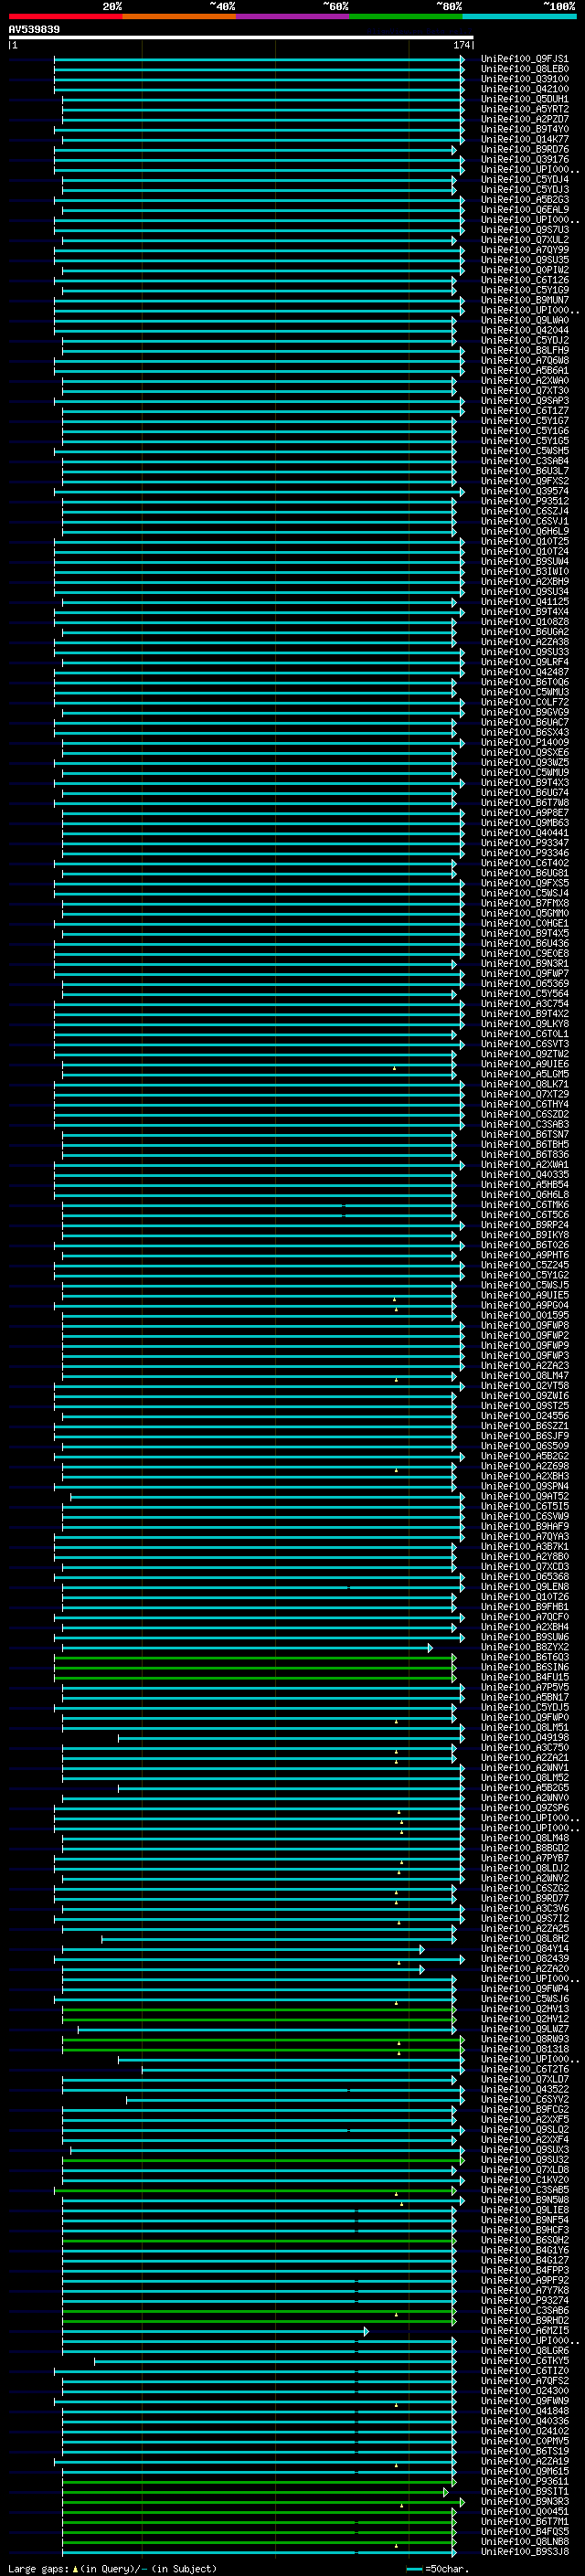This screenshot has height=2576, width=585.
Task: Click hit label UniRef100_B9N3R3
Action: (x=524, y=2503)
